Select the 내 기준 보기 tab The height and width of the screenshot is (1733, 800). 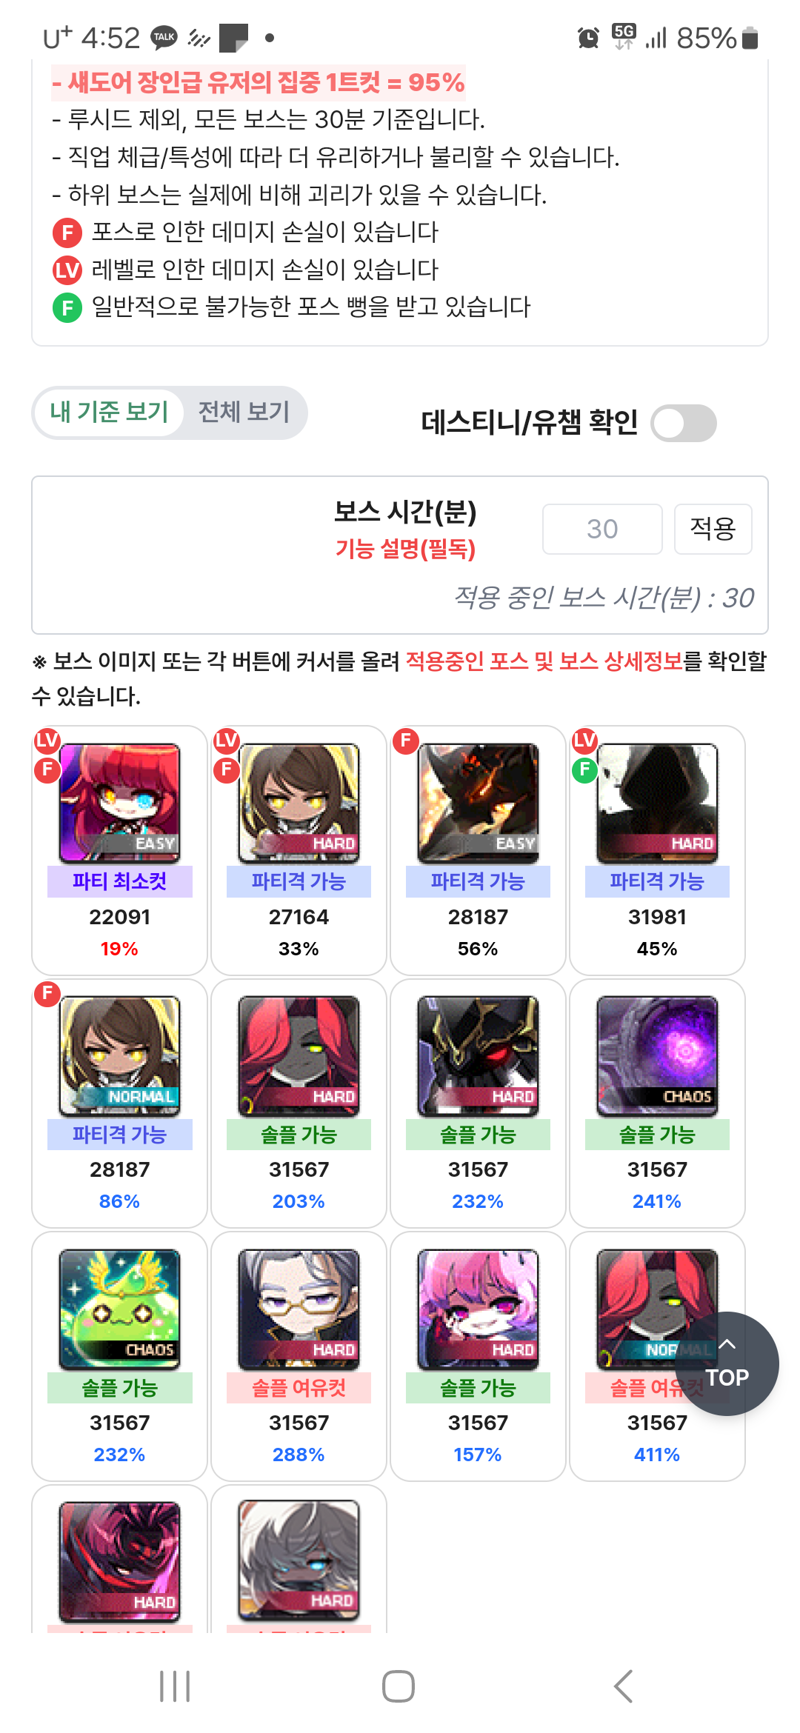(109, 412)
